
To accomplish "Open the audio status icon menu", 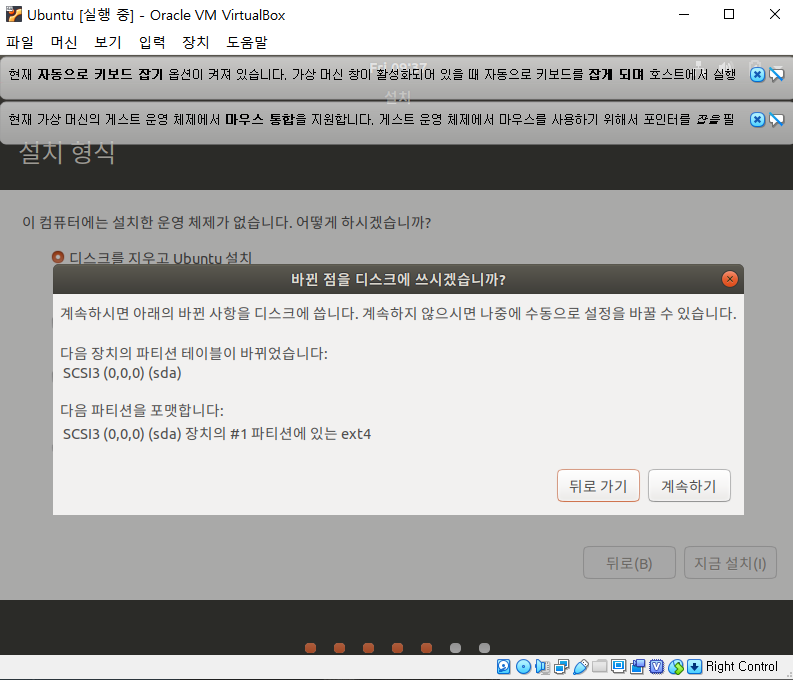I will (x=542, y=667).
